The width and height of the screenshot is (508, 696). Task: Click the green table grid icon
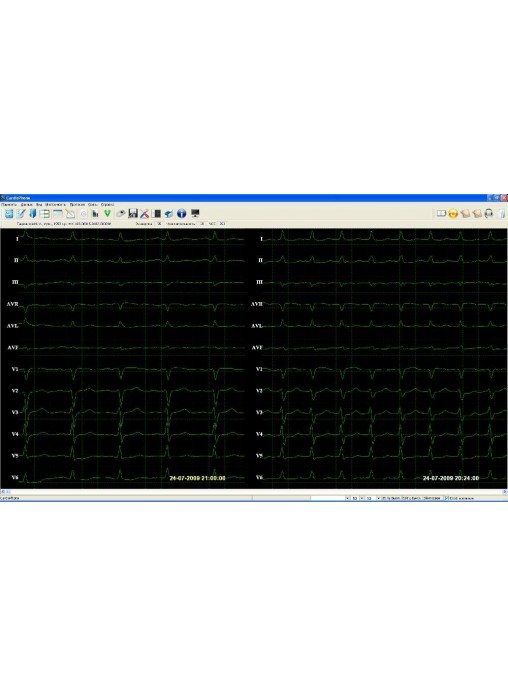44,214
